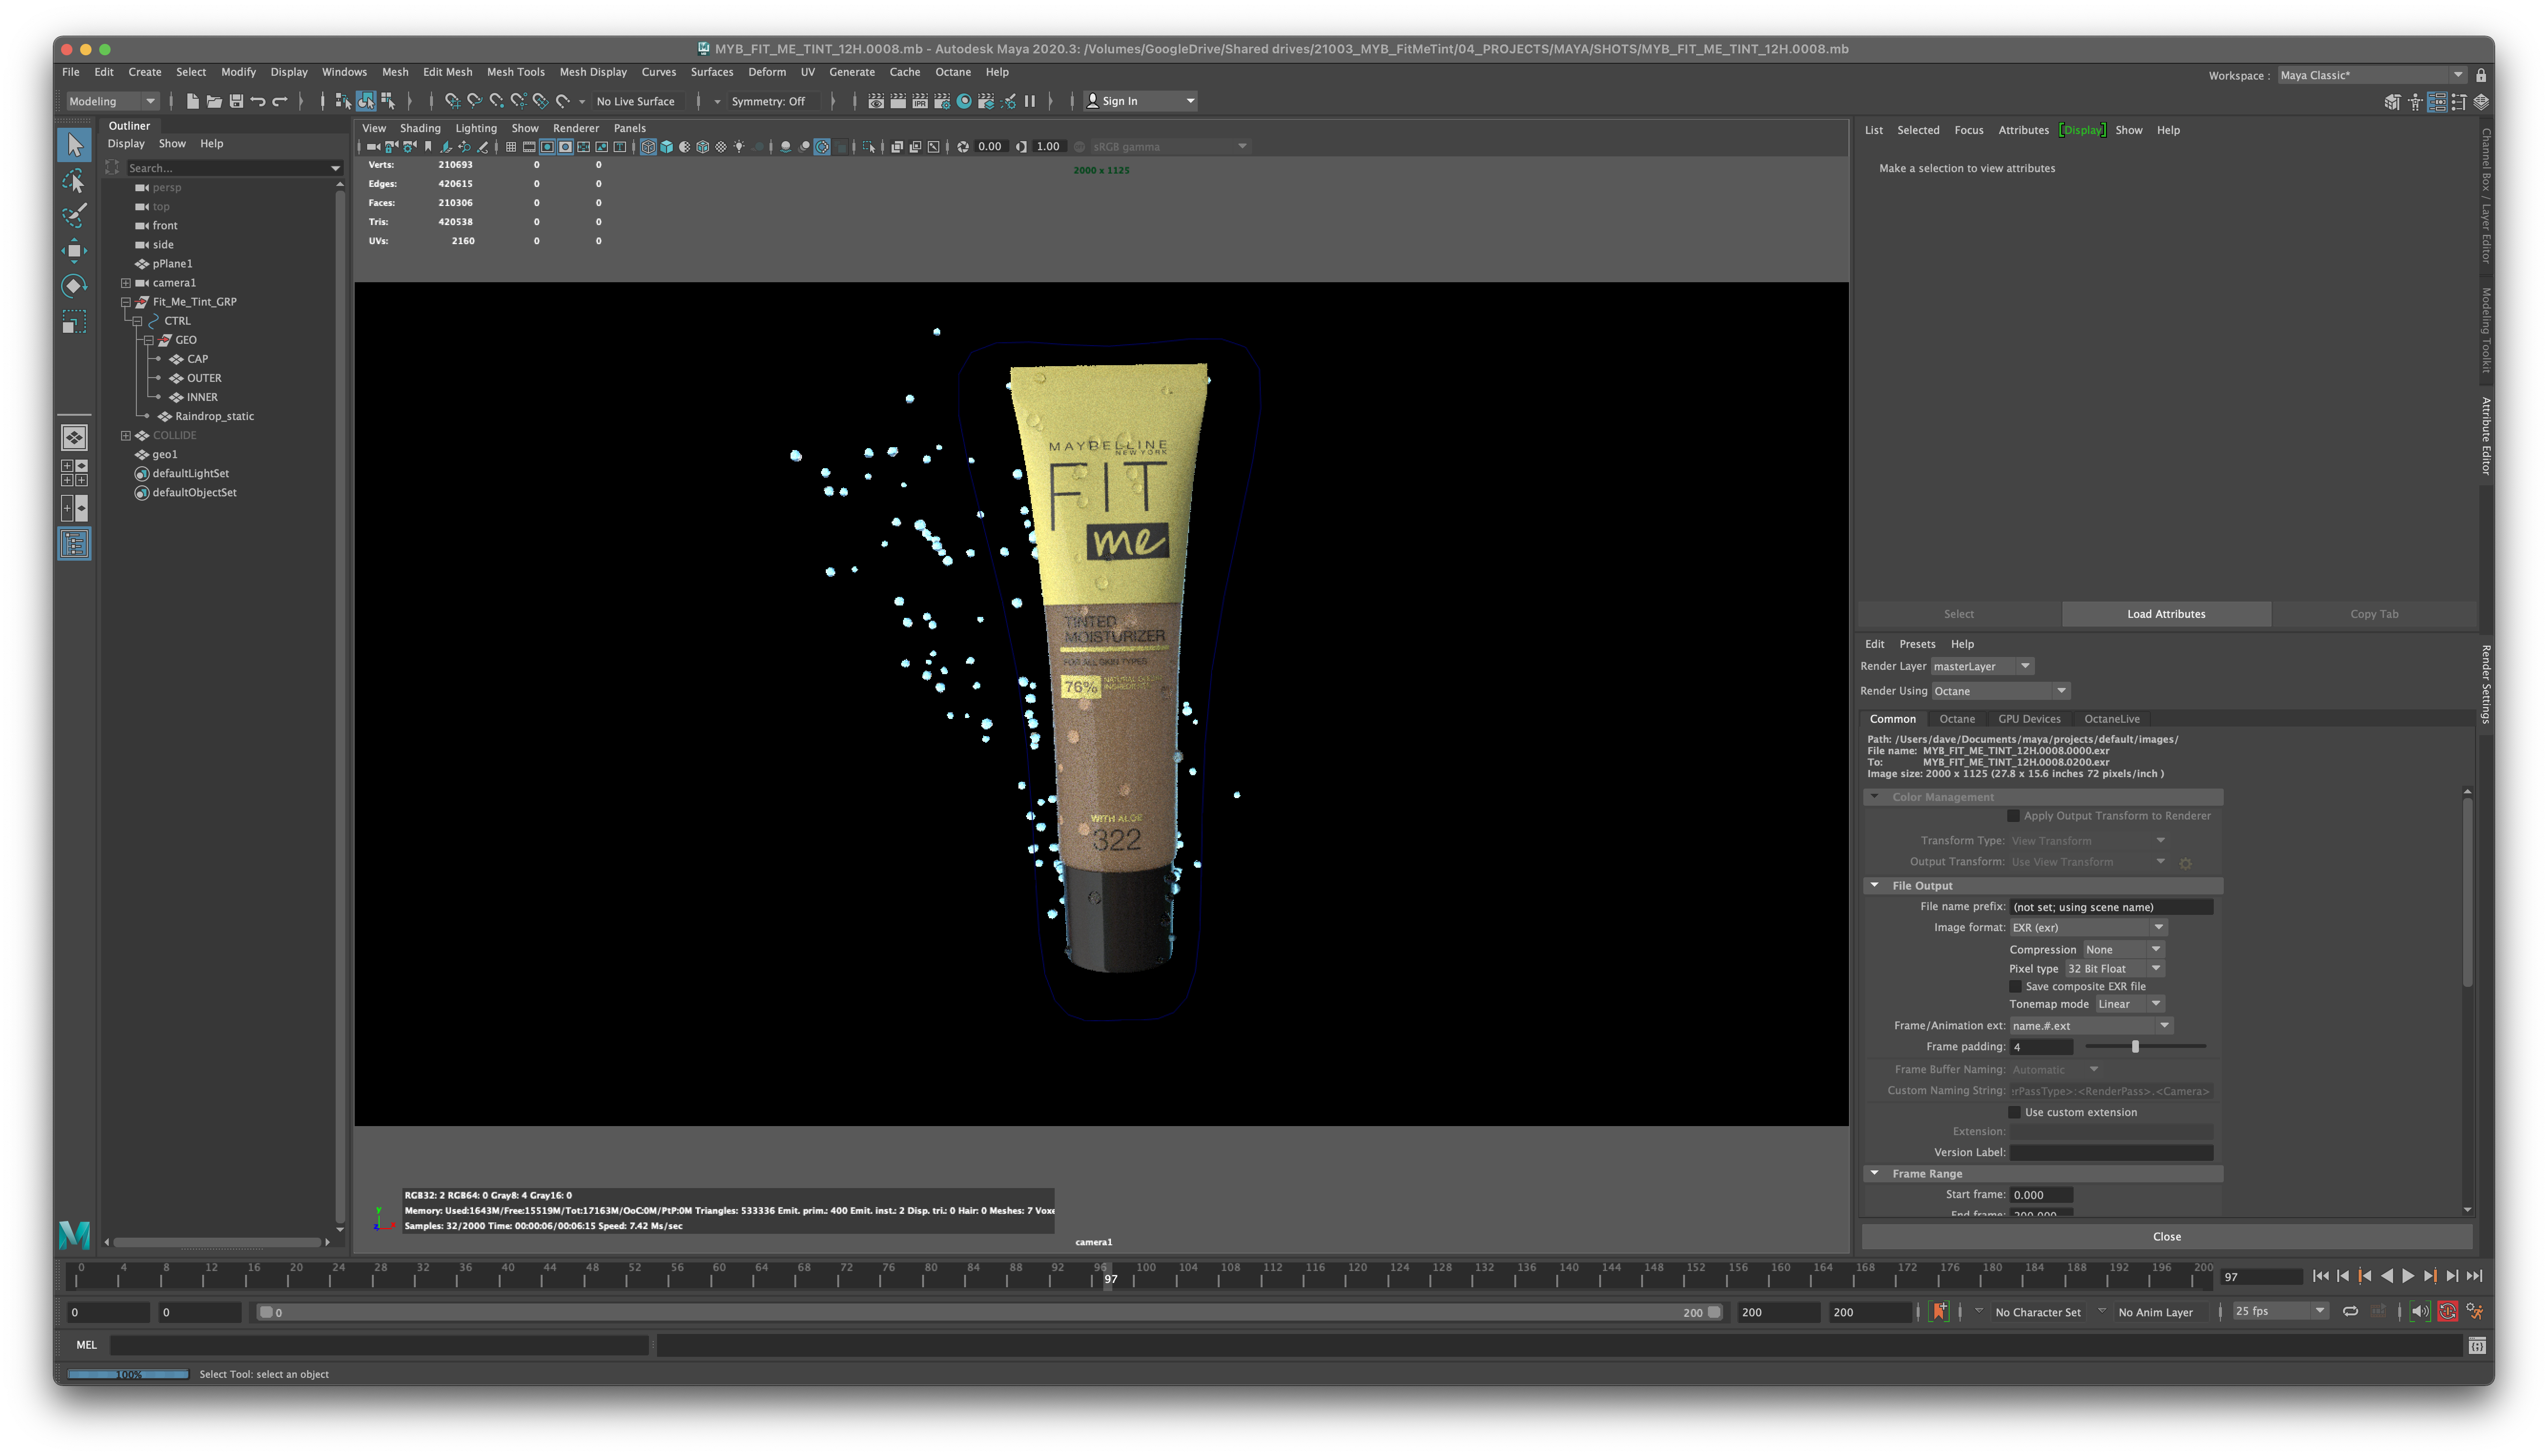Image resolution: width=2548 pixels, height=1456 pixels.
Task: Toggle the viewport grid icon
Action: 511,147
